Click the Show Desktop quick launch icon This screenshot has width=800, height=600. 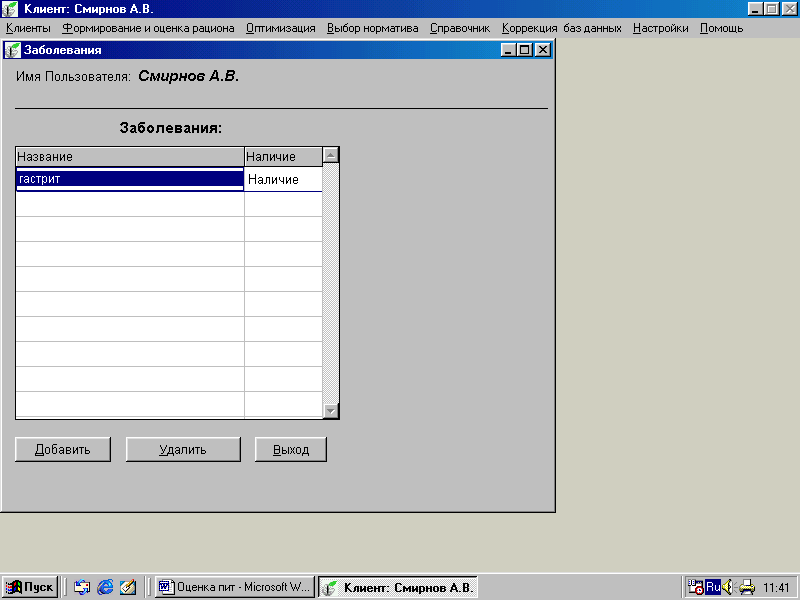point(82,587)
